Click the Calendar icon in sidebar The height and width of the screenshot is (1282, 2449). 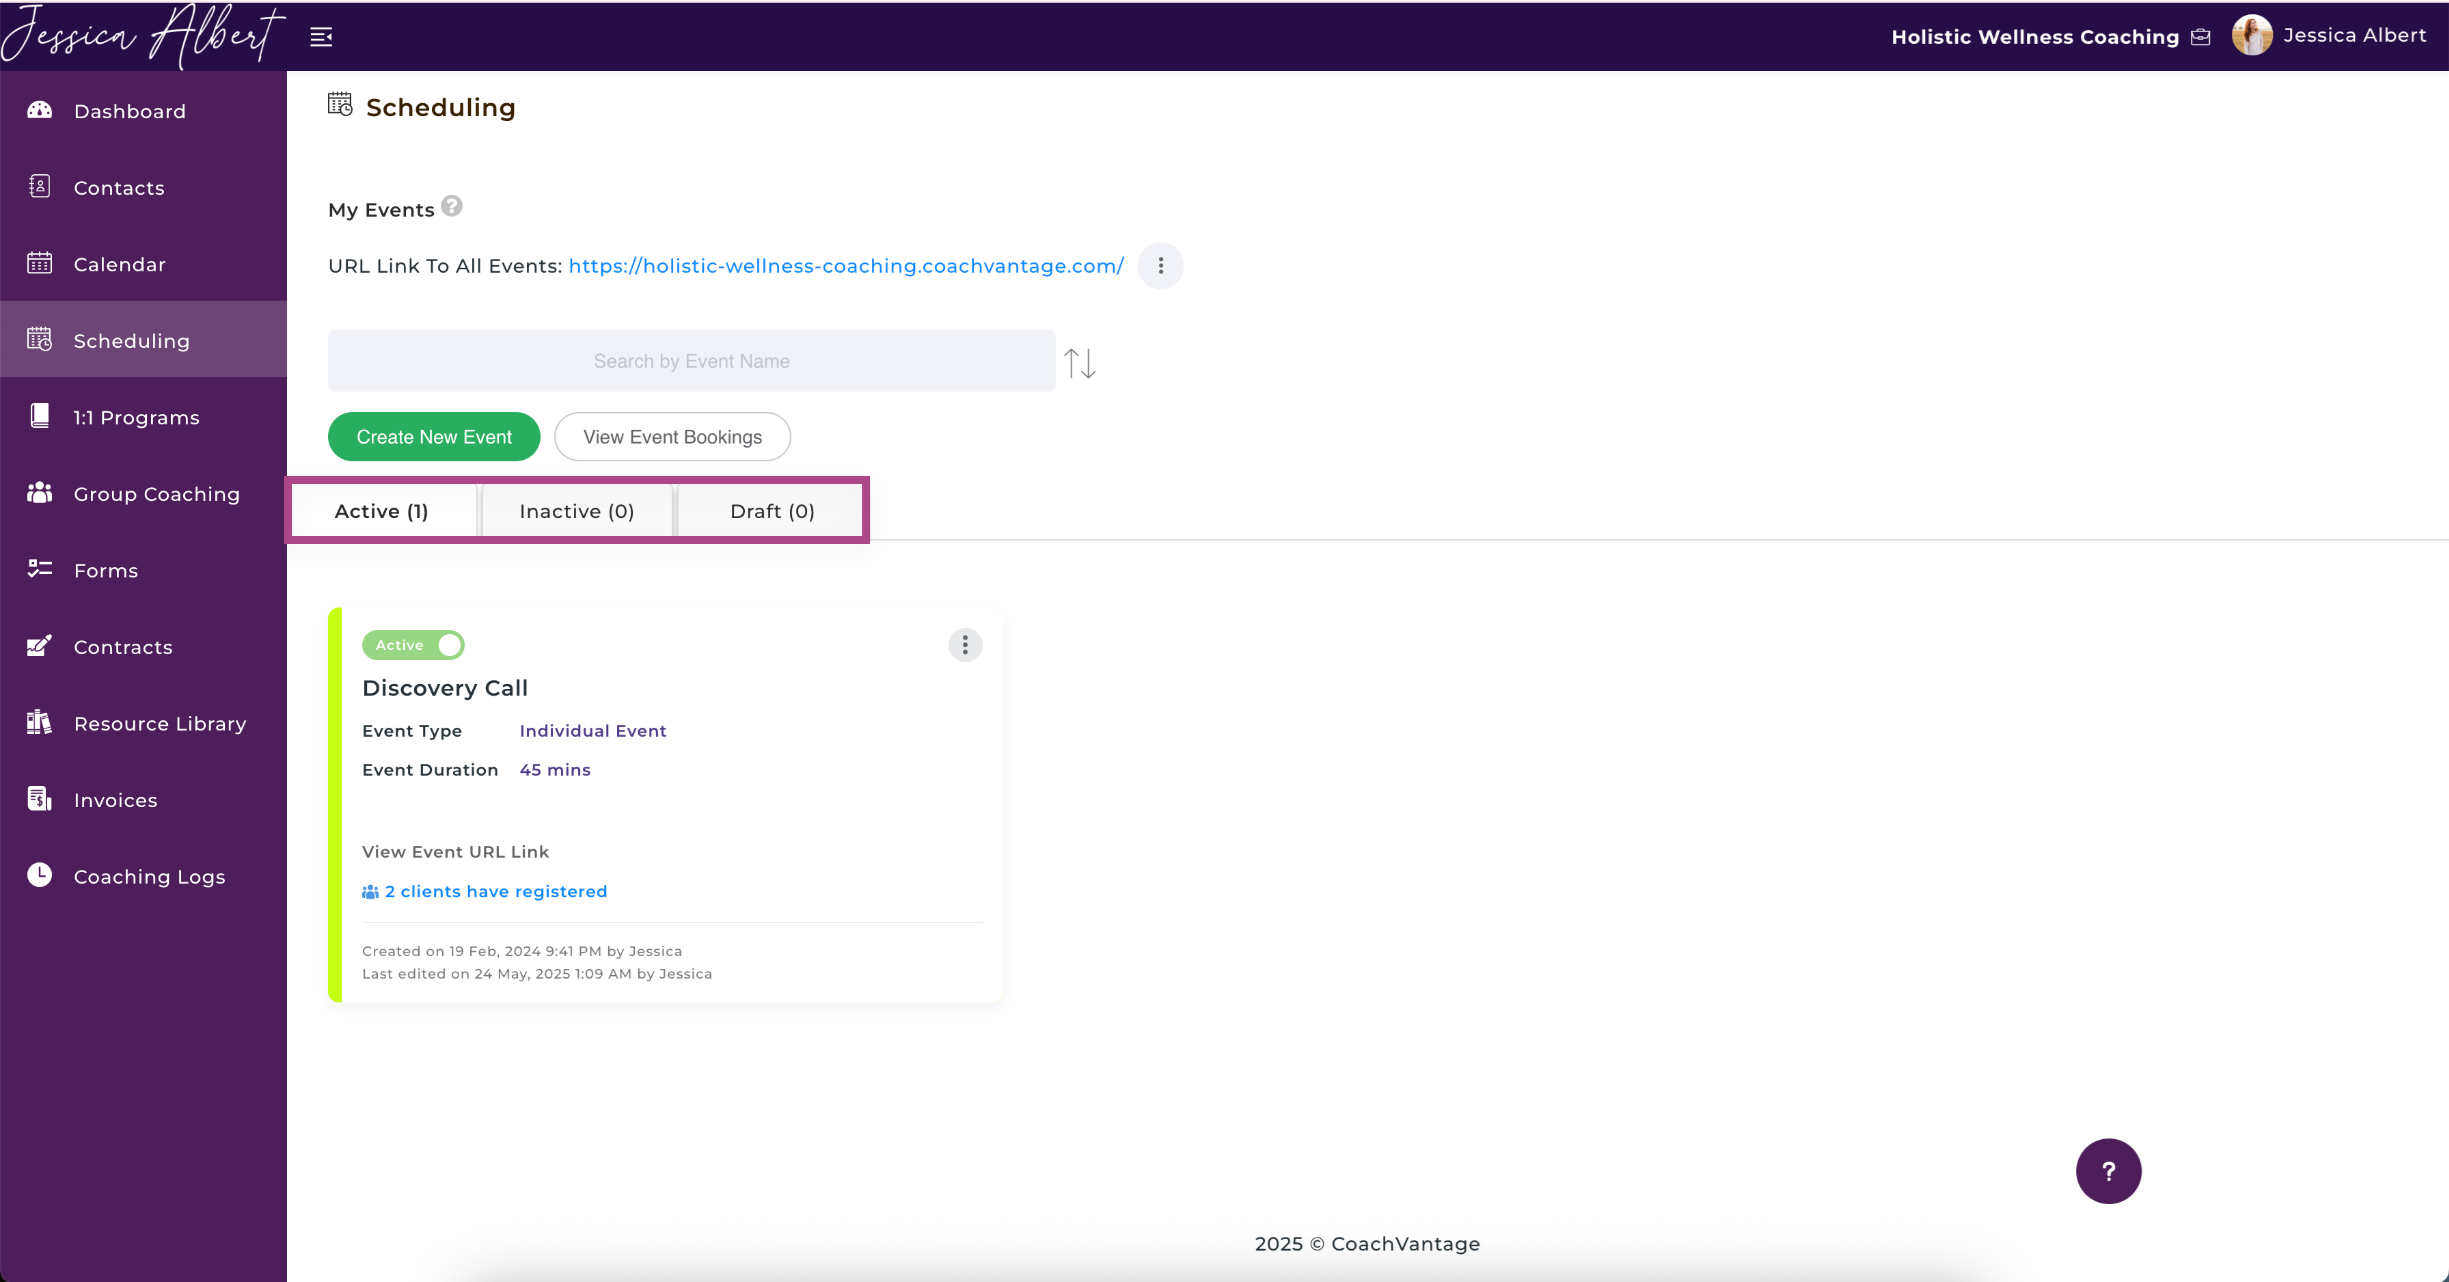(39, 263)
